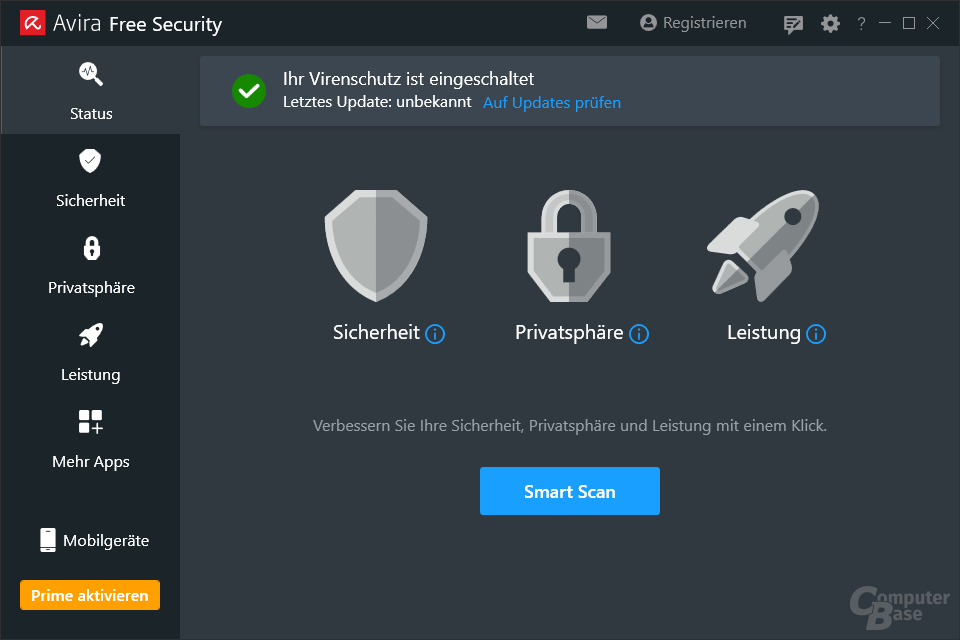The width and height of the screenshot is (960, 640).
Task: Click the help question mark icon
Action: [x=862, y=24]
